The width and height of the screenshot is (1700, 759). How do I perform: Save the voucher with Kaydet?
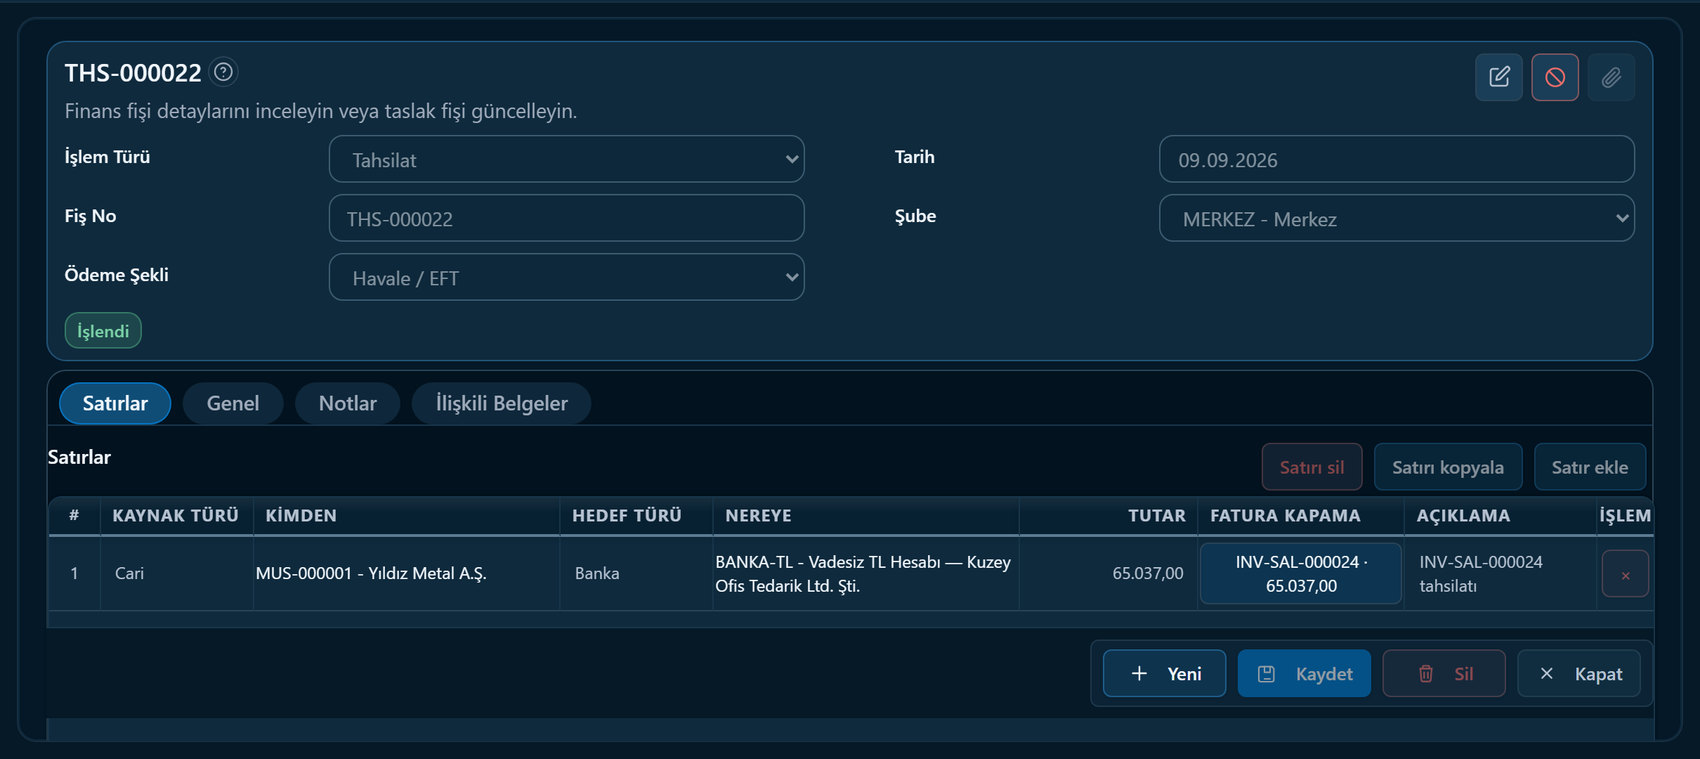tap(1304, 673)
